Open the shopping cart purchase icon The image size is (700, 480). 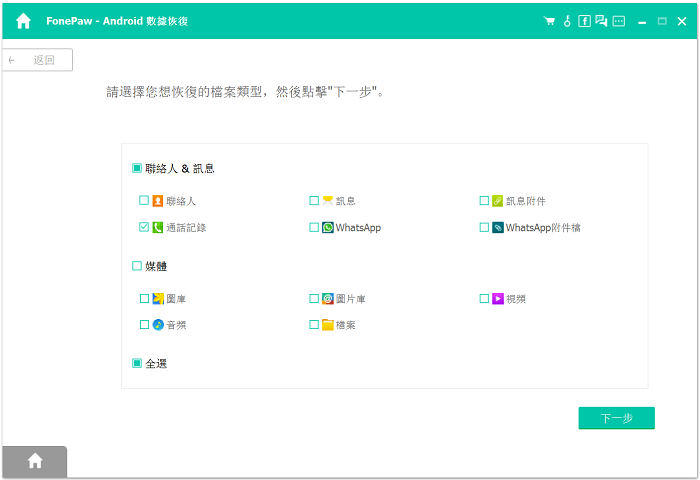pyautogui.click(x=549, y=21)
